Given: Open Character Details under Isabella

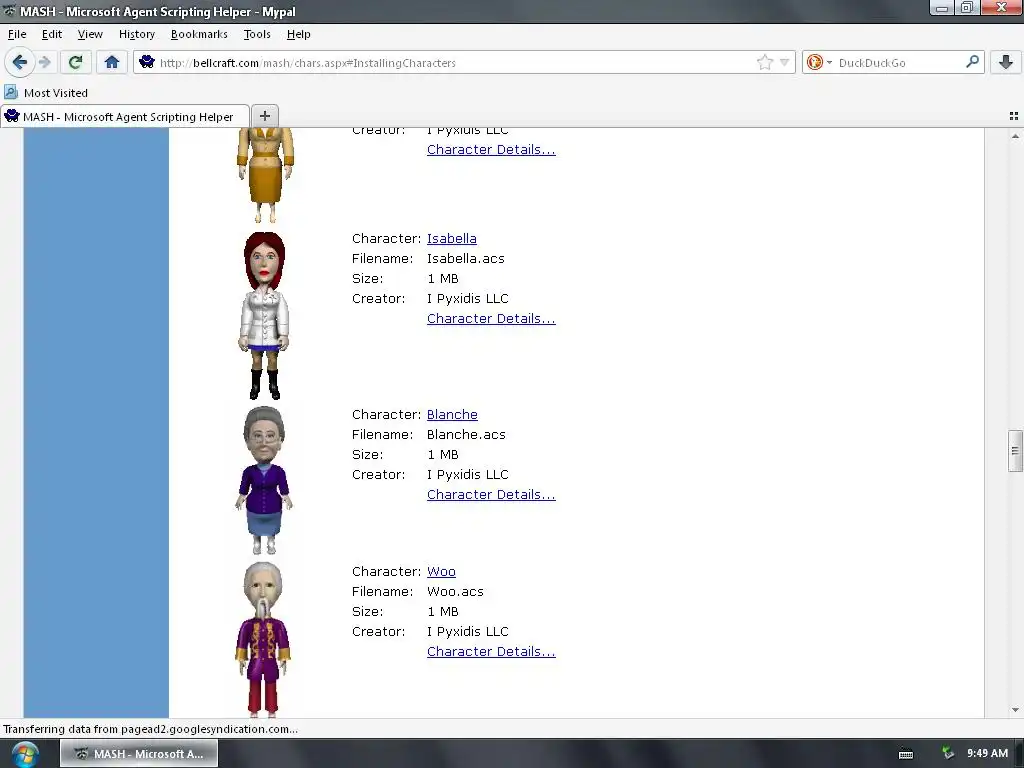Looking at the screenshot, I should (x=491, y=318).
